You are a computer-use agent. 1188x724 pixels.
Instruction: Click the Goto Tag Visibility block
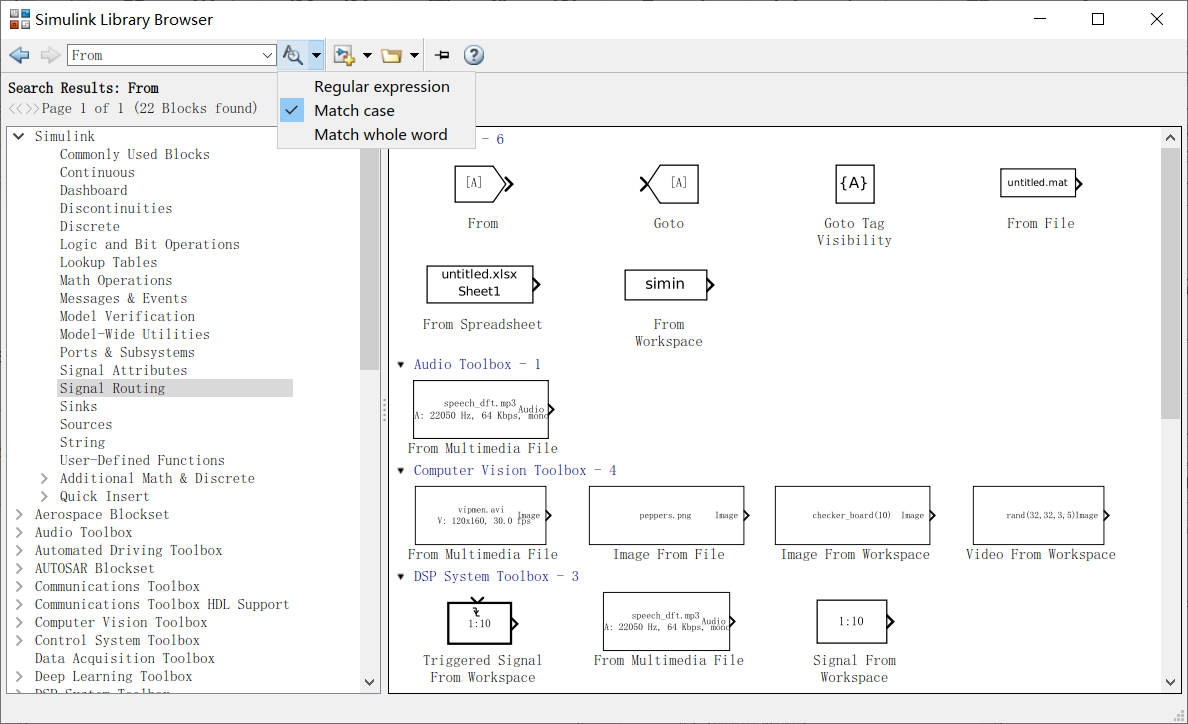click(854, 183)
